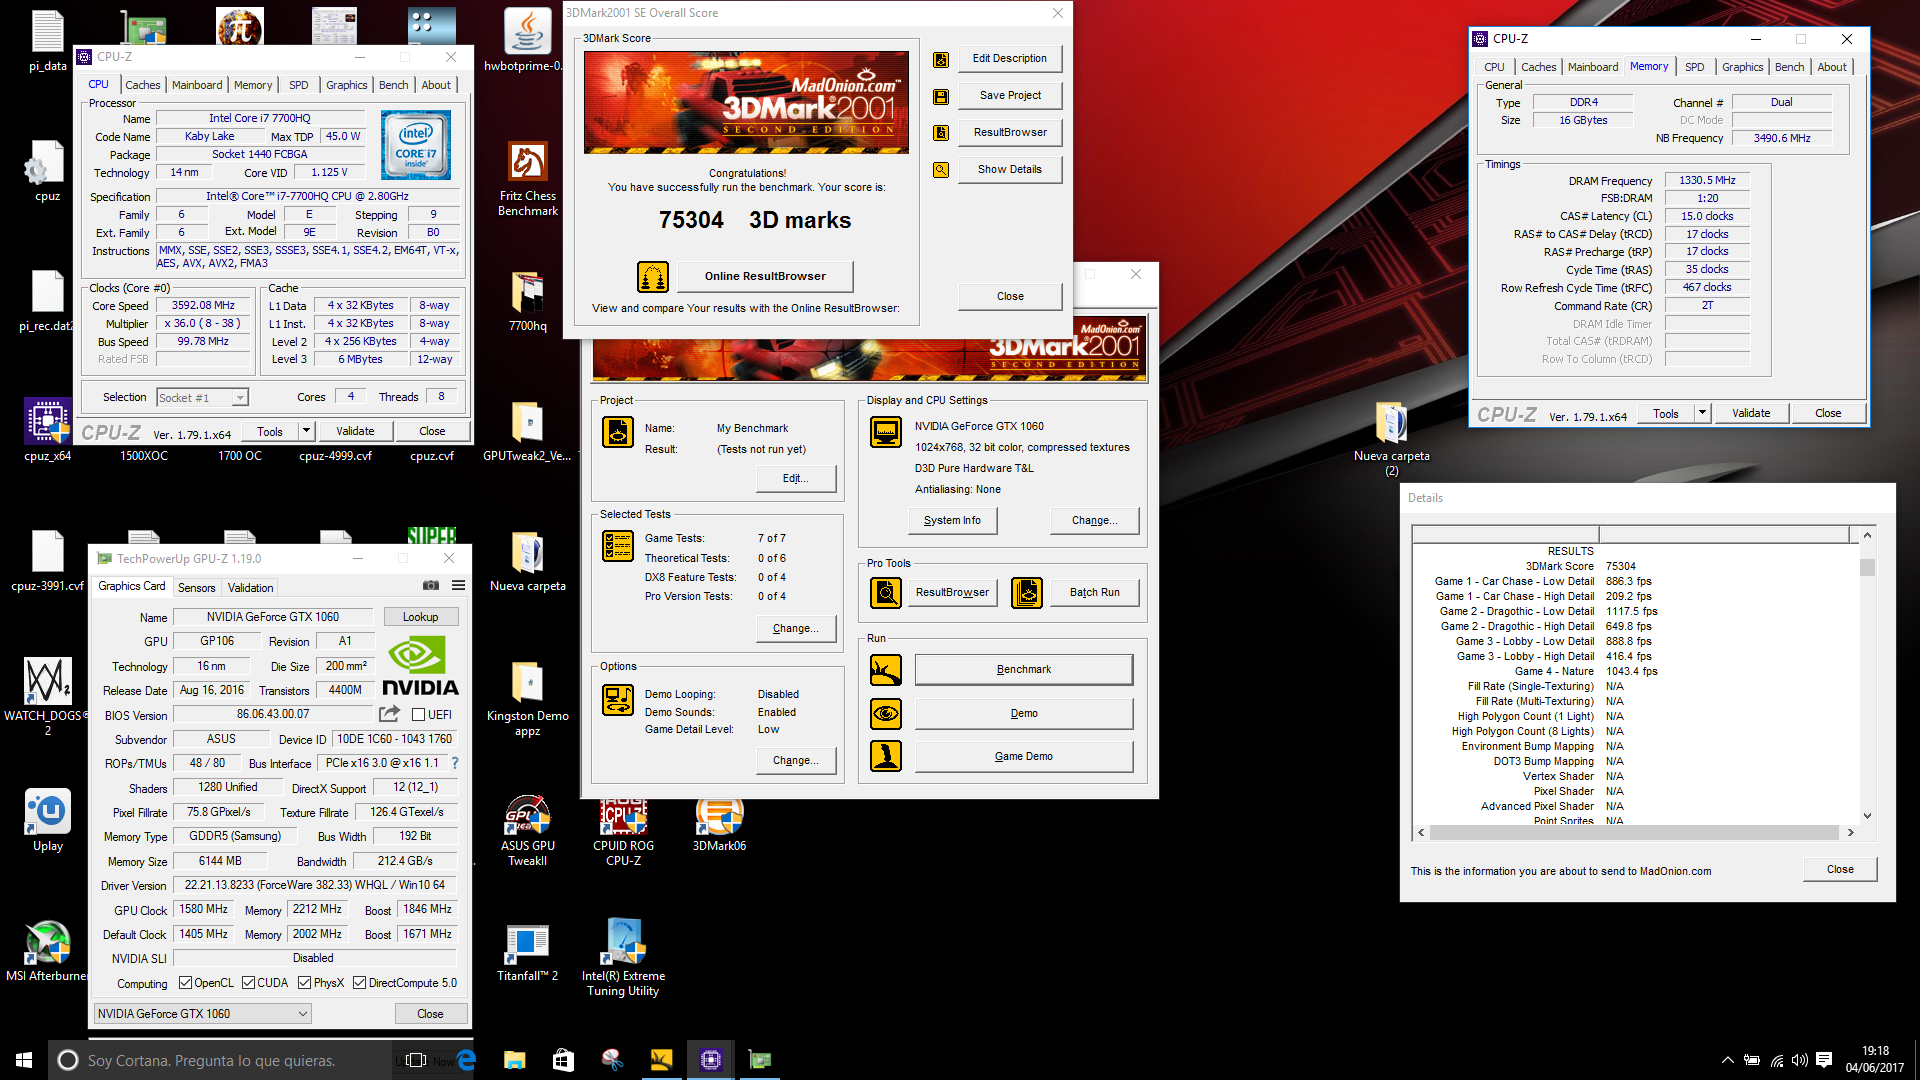Click the Task View taskbar button

click(x=417, y=1060)
